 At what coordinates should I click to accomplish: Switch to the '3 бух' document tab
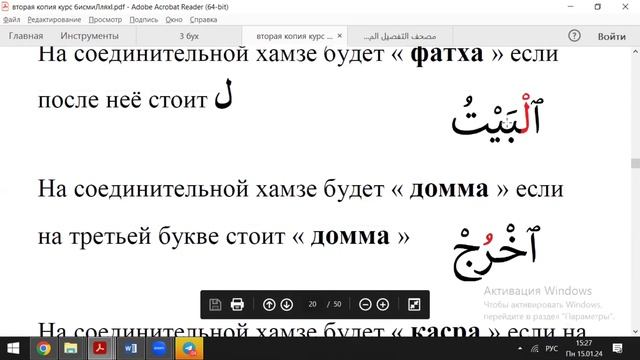tap(189, 36)
